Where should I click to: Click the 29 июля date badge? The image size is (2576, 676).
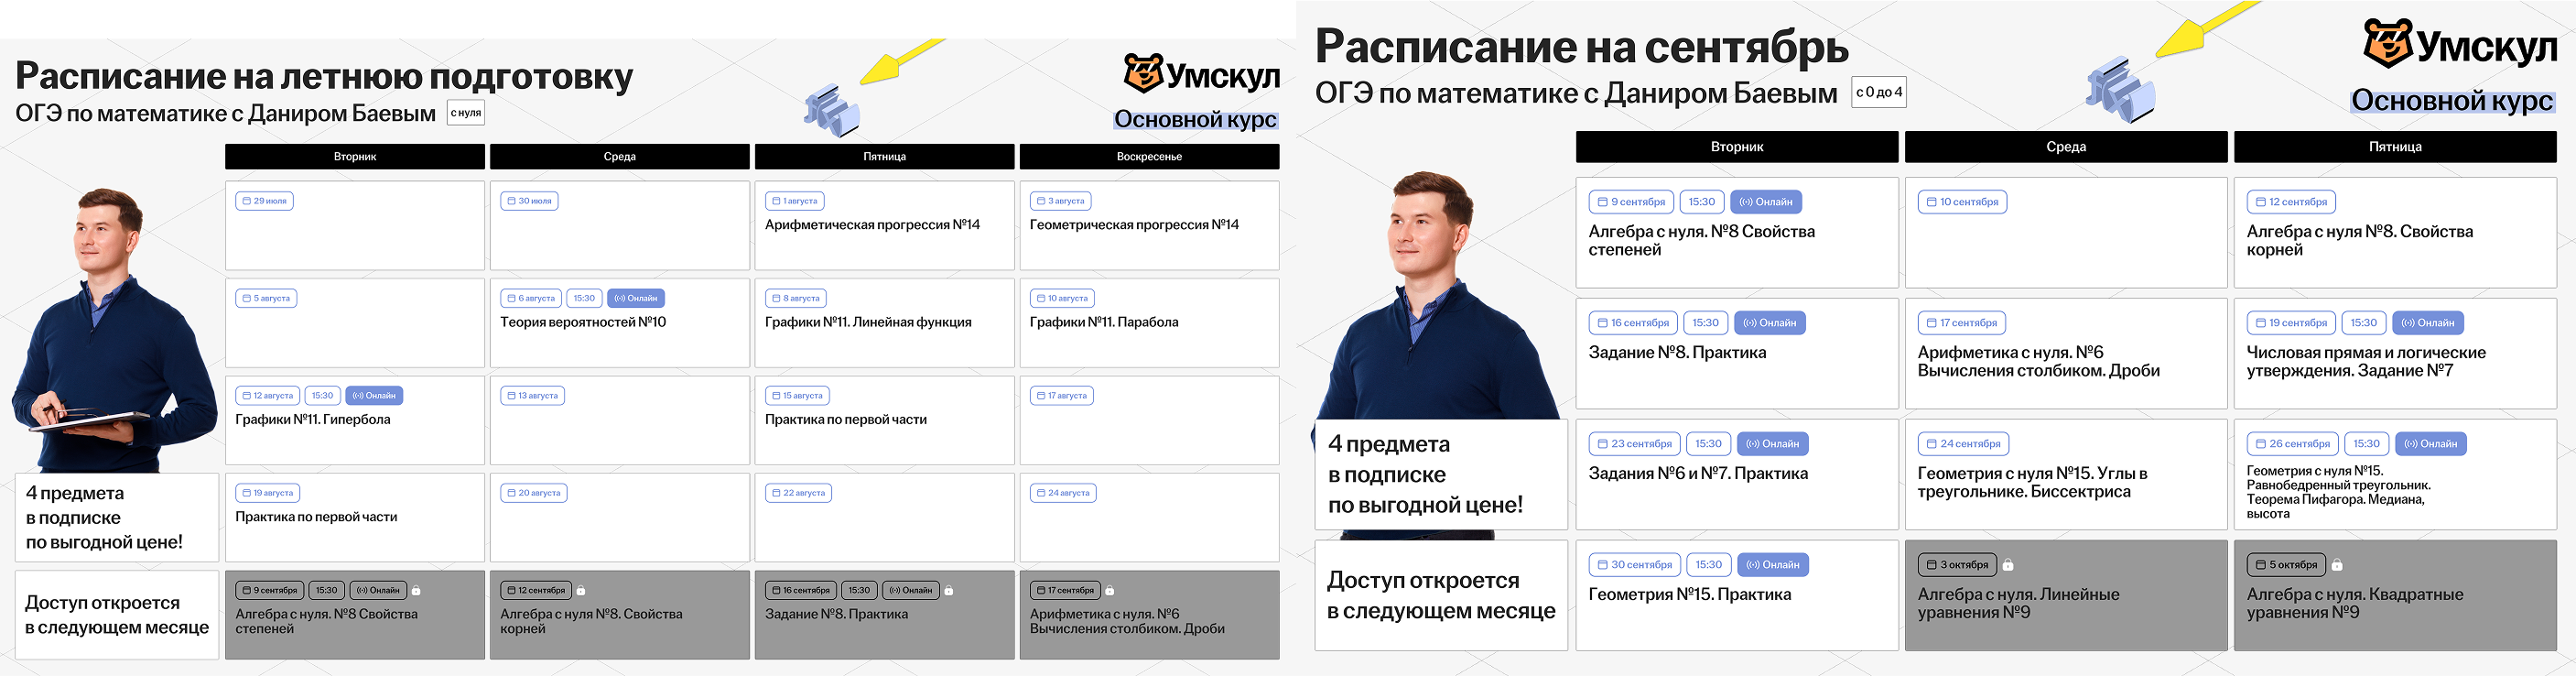[x=264, y=201]
